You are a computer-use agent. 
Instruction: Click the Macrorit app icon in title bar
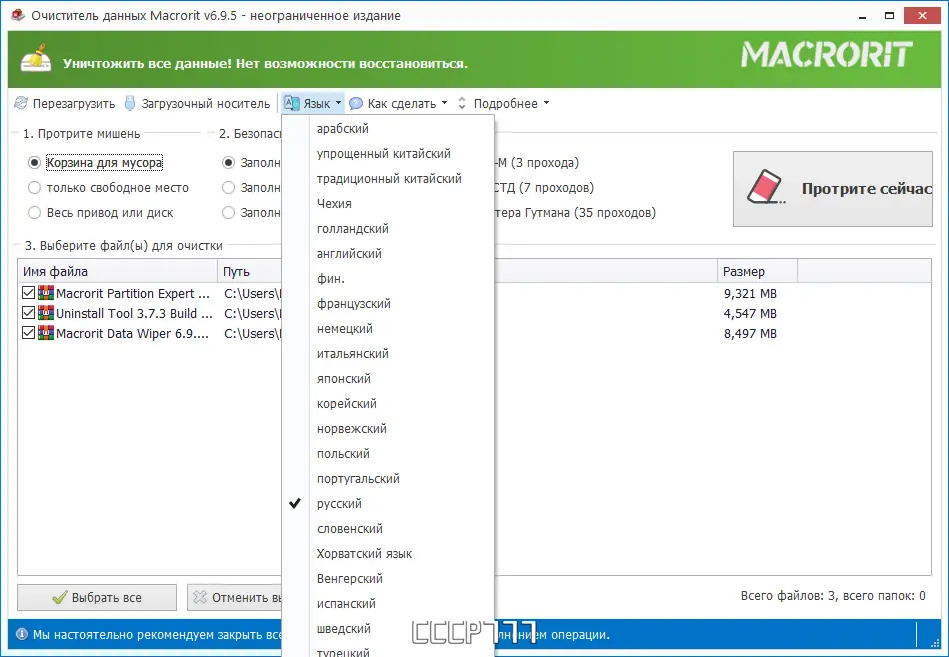tap(18, 15)
